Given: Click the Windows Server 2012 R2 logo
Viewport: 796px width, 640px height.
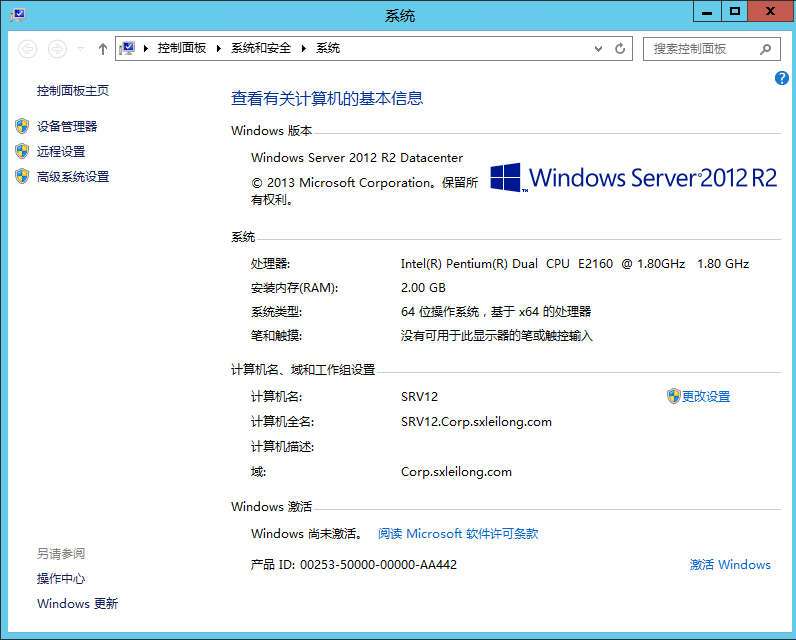Looking at the screenshot, I should (633, 178).
